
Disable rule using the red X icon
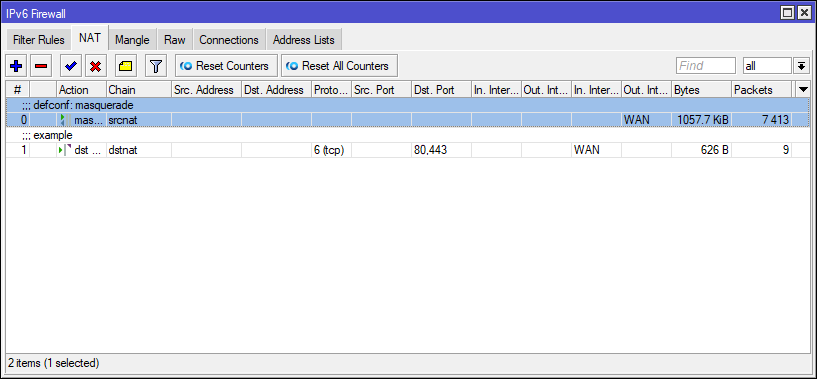click(x=95, y=66)
